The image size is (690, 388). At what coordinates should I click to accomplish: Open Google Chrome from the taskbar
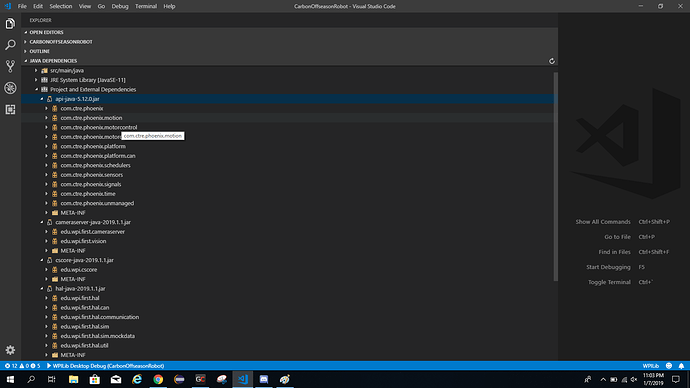pyautogui.click(x=158, y=379)
